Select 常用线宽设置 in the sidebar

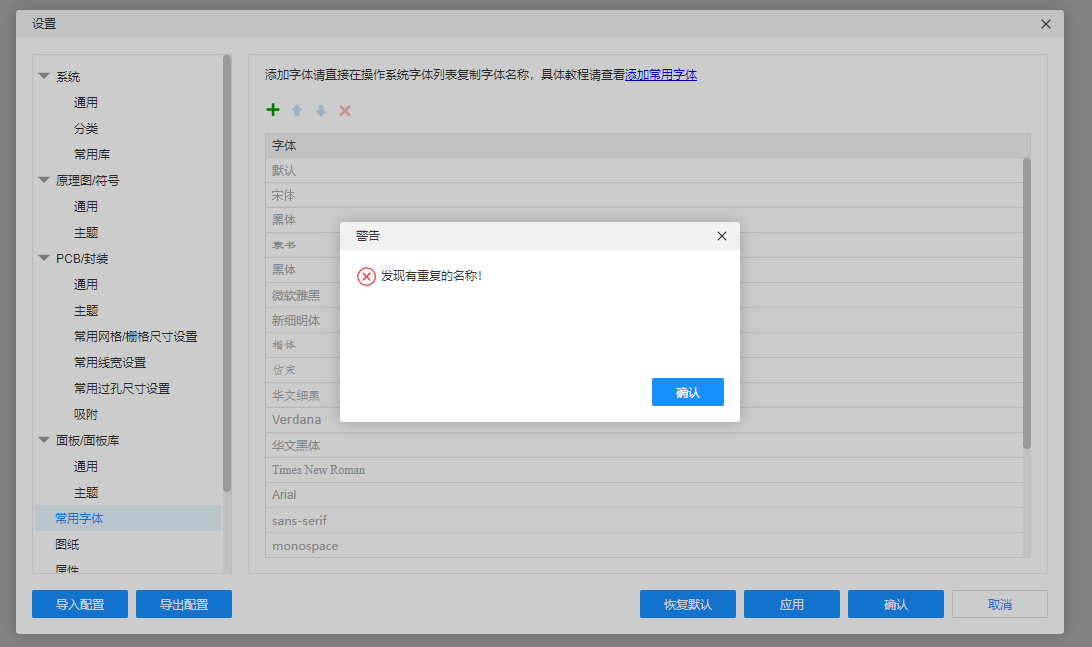click(x=110, y=362)
